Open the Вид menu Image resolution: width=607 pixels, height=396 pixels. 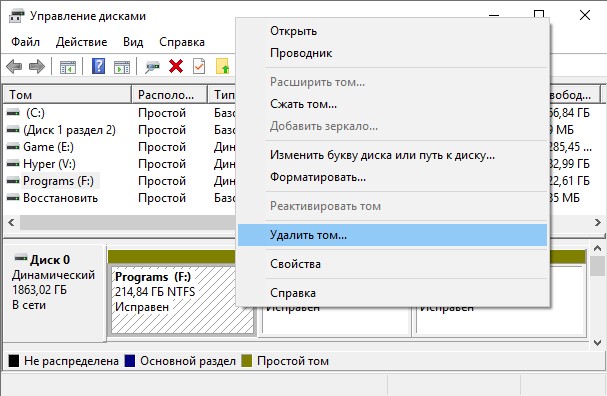[x=133, y=42]
